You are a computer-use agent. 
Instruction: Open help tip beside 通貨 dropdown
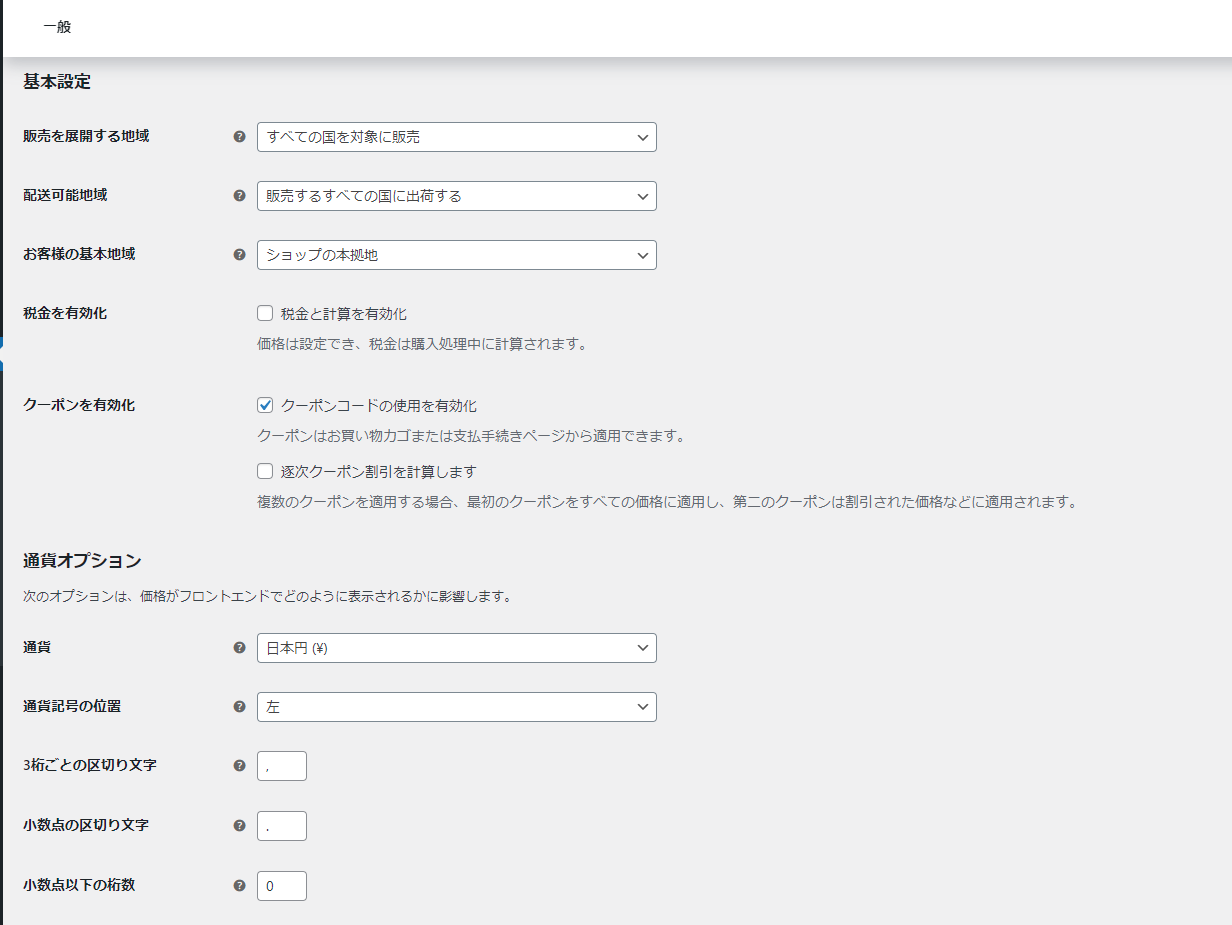pyautogui.click(x=239, y=648)
